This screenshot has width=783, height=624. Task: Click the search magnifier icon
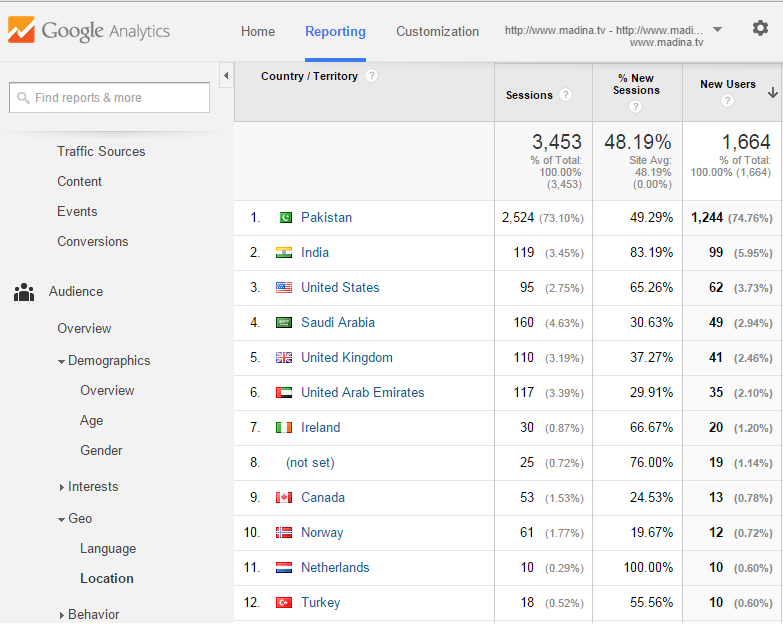point(23,98)
